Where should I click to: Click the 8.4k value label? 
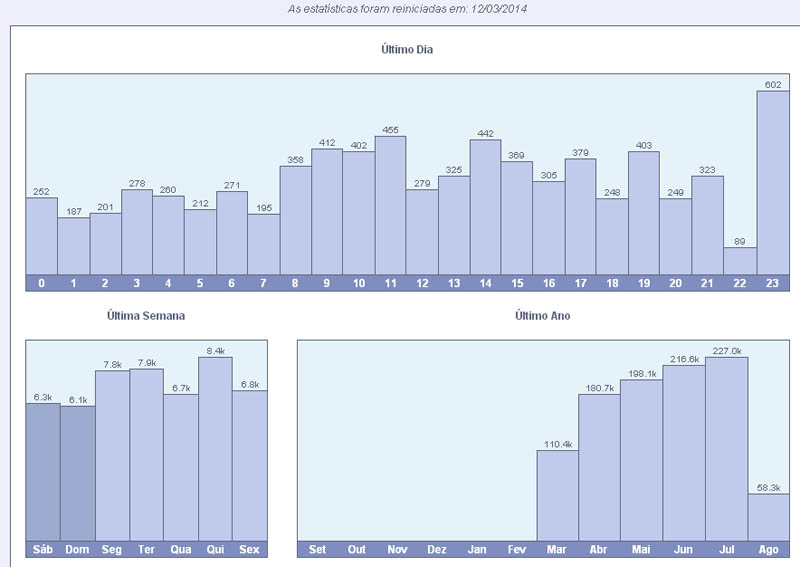coord(215,351)
